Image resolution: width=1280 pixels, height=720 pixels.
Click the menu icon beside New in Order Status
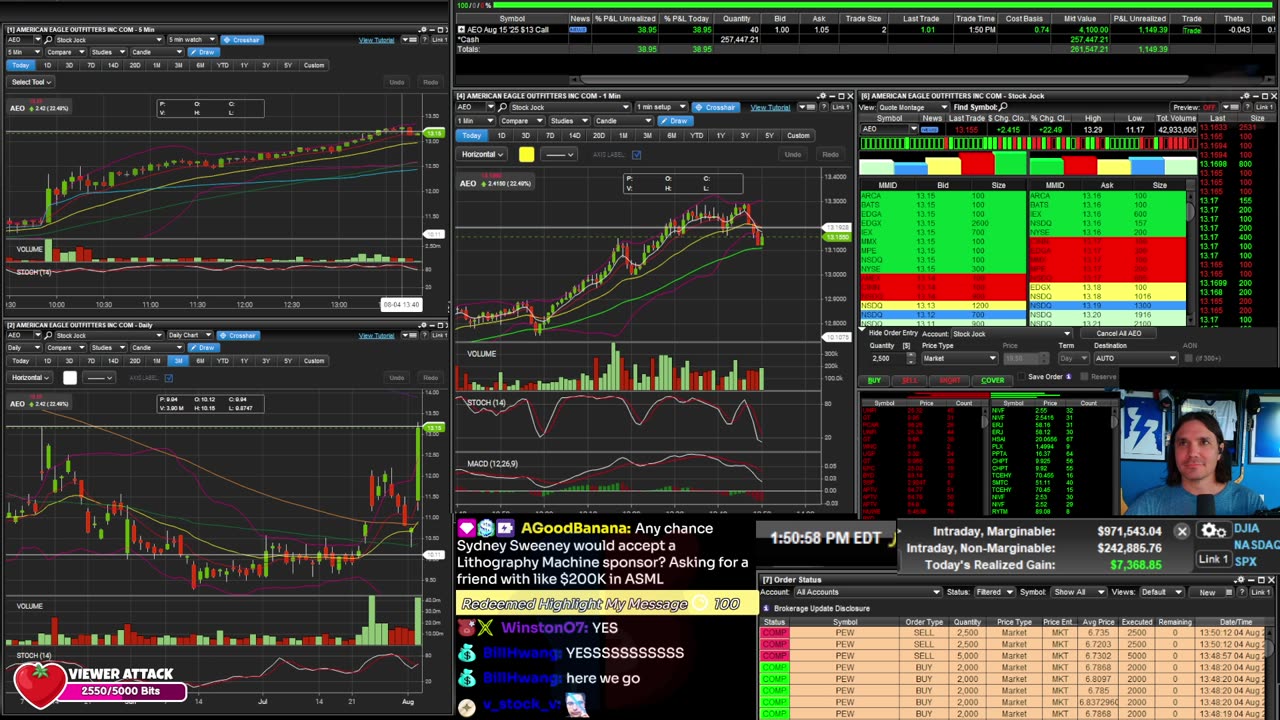pos(1227,592)
